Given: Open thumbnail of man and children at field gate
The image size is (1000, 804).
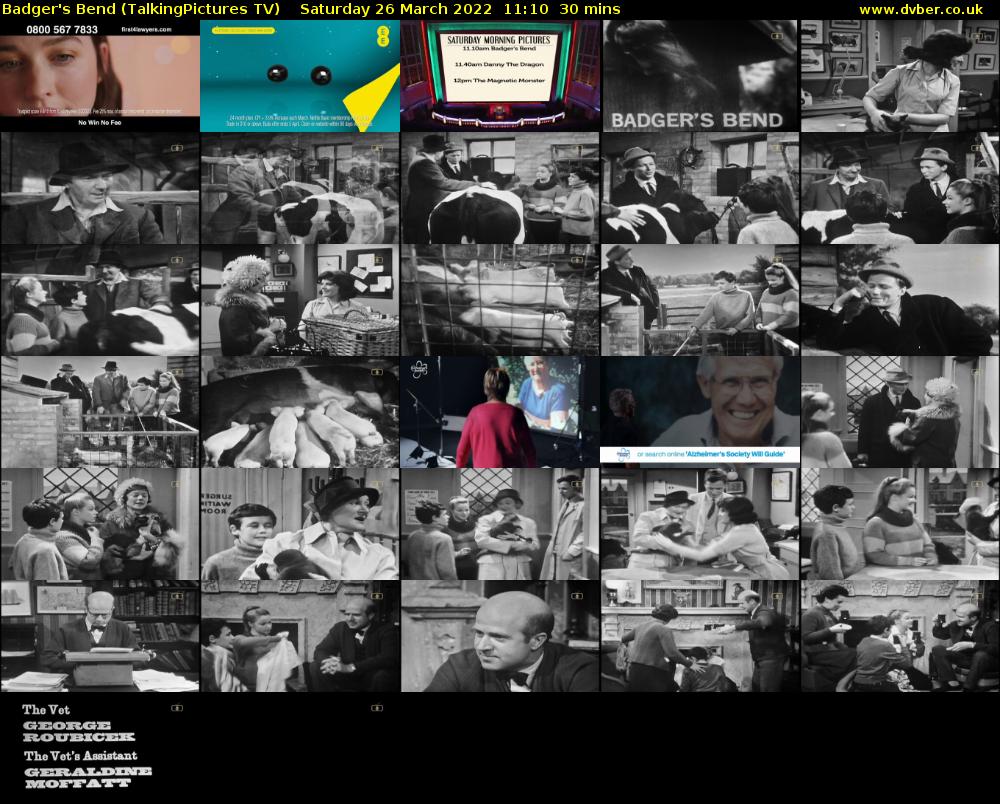Looking at the screenshot, I should click(x=700, y=300).
